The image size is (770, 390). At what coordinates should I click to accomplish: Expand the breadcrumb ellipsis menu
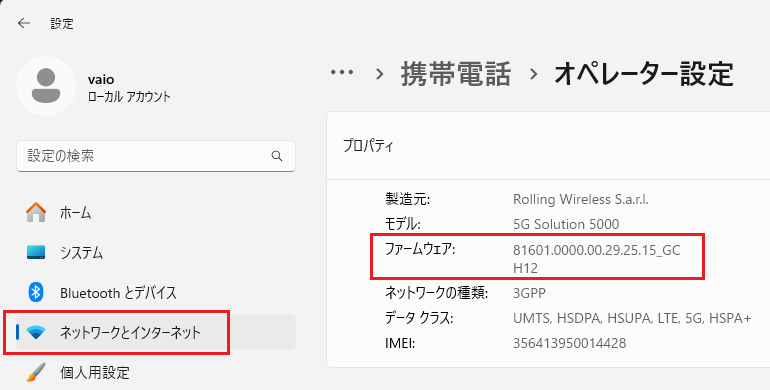[x=342, y=73]
